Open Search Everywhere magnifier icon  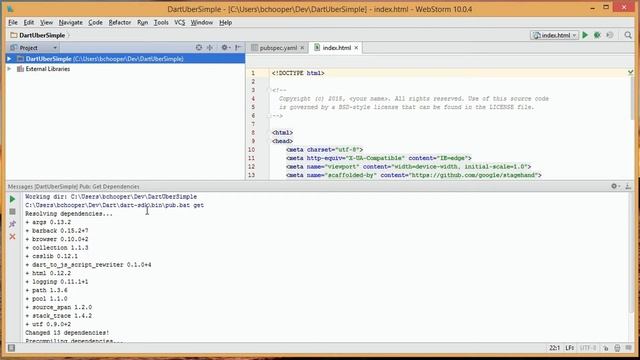tap(628, 35)
